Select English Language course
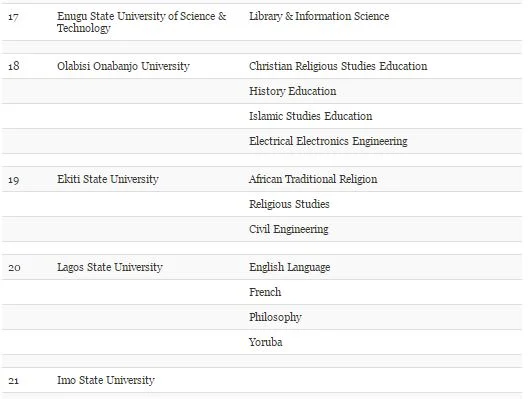Screen dimensions: 528x399 [290, 267]
